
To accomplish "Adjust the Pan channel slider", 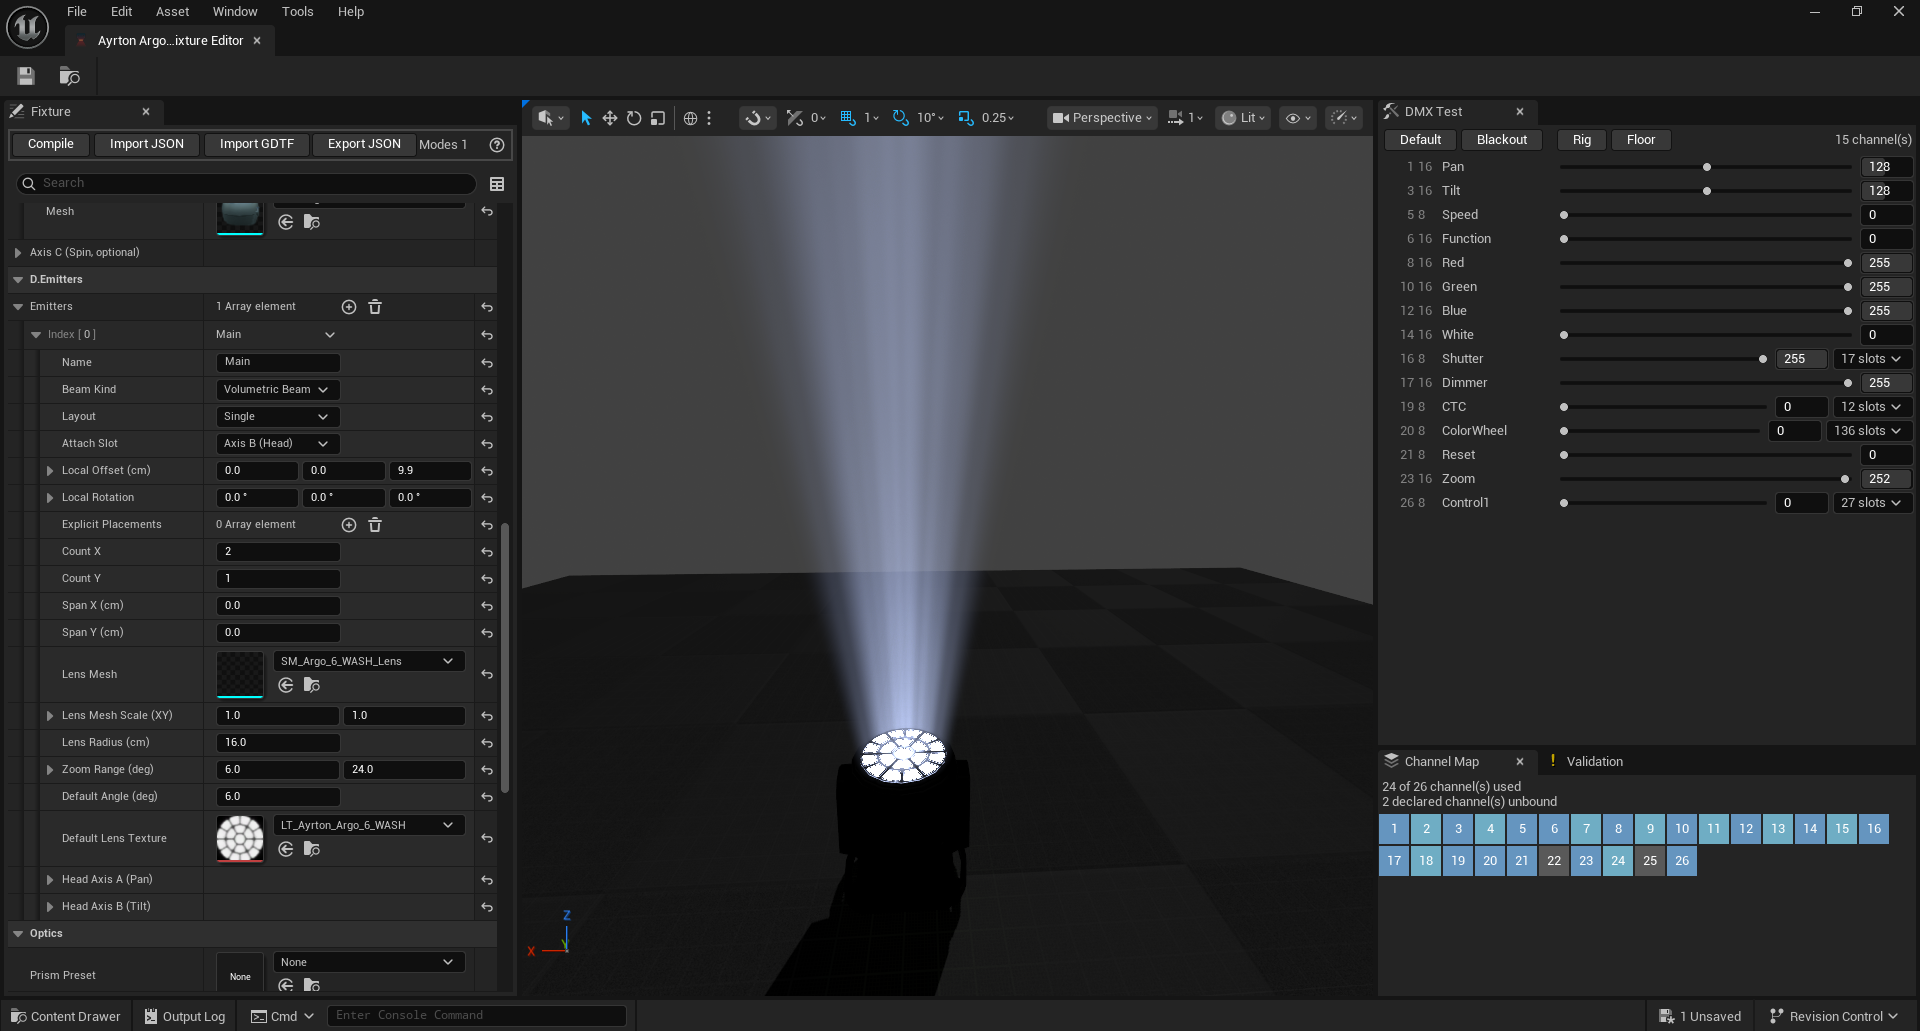I will 1706,167.
